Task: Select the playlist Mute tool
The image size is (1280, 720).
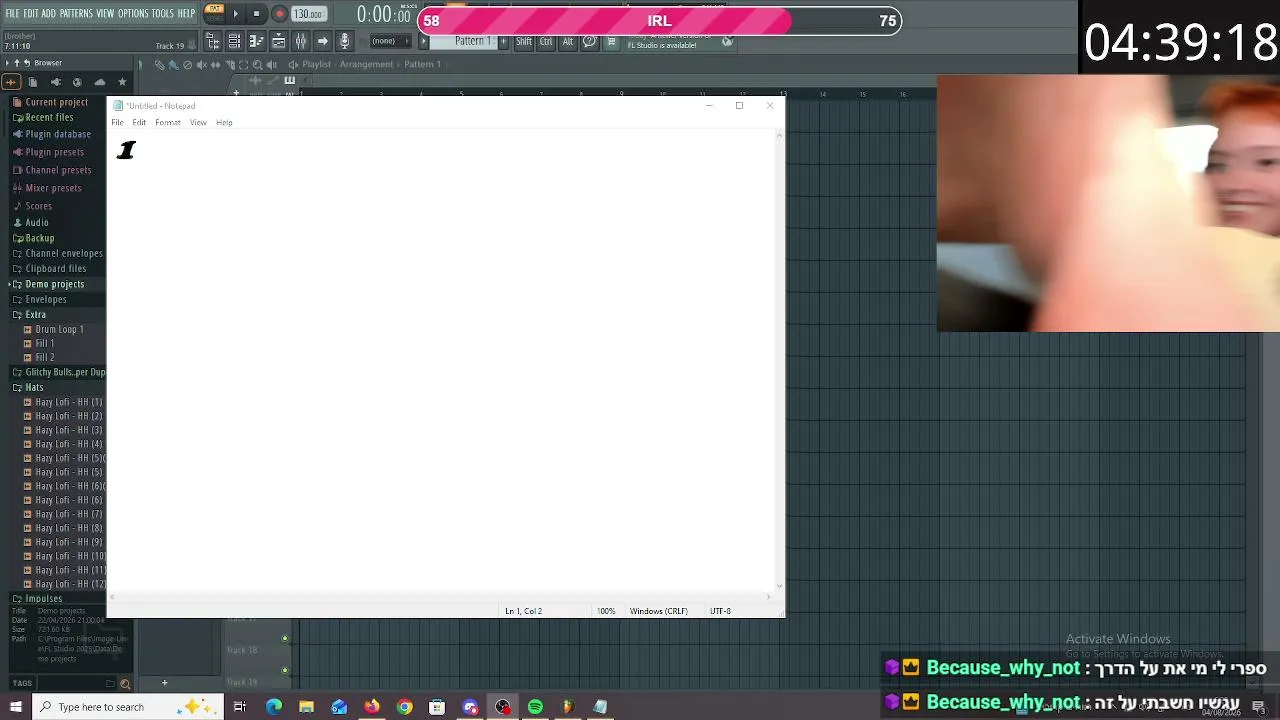Action: [201, 65]
